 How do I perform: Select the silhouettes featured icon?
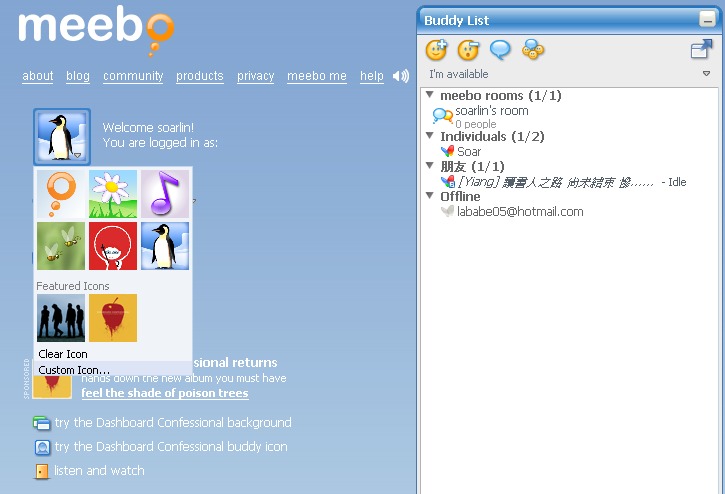61,318
